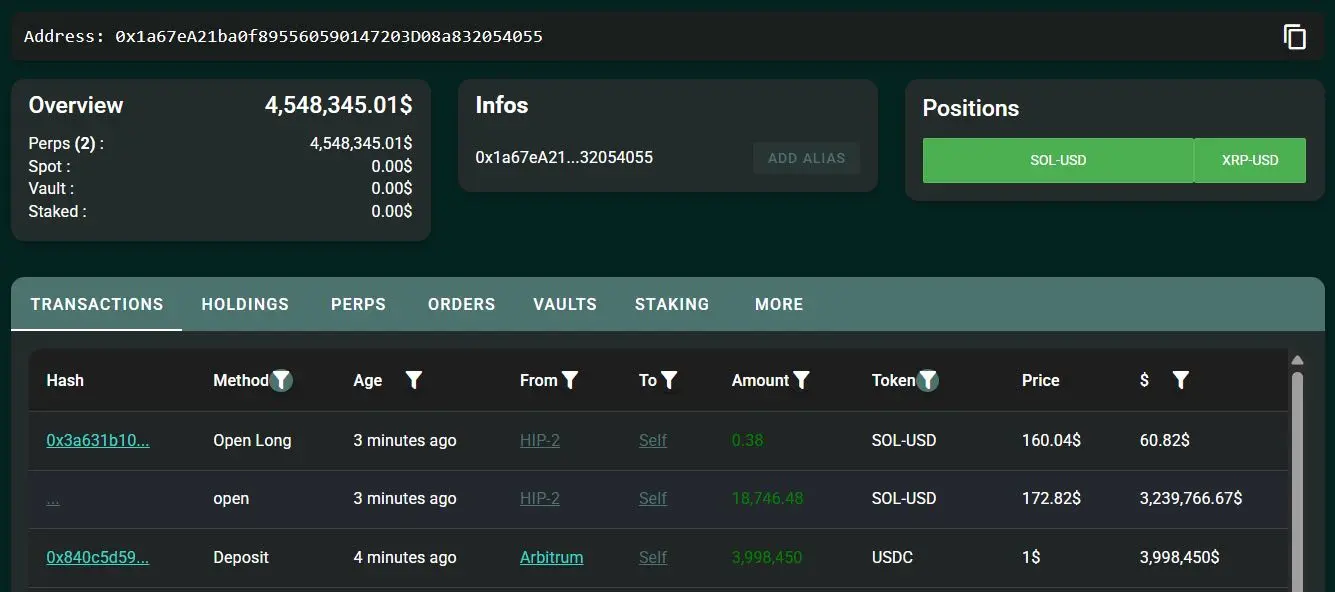The image size is (1335, 592).
Task: Open the '...' hash link in open row
Action: pos(53,498)
